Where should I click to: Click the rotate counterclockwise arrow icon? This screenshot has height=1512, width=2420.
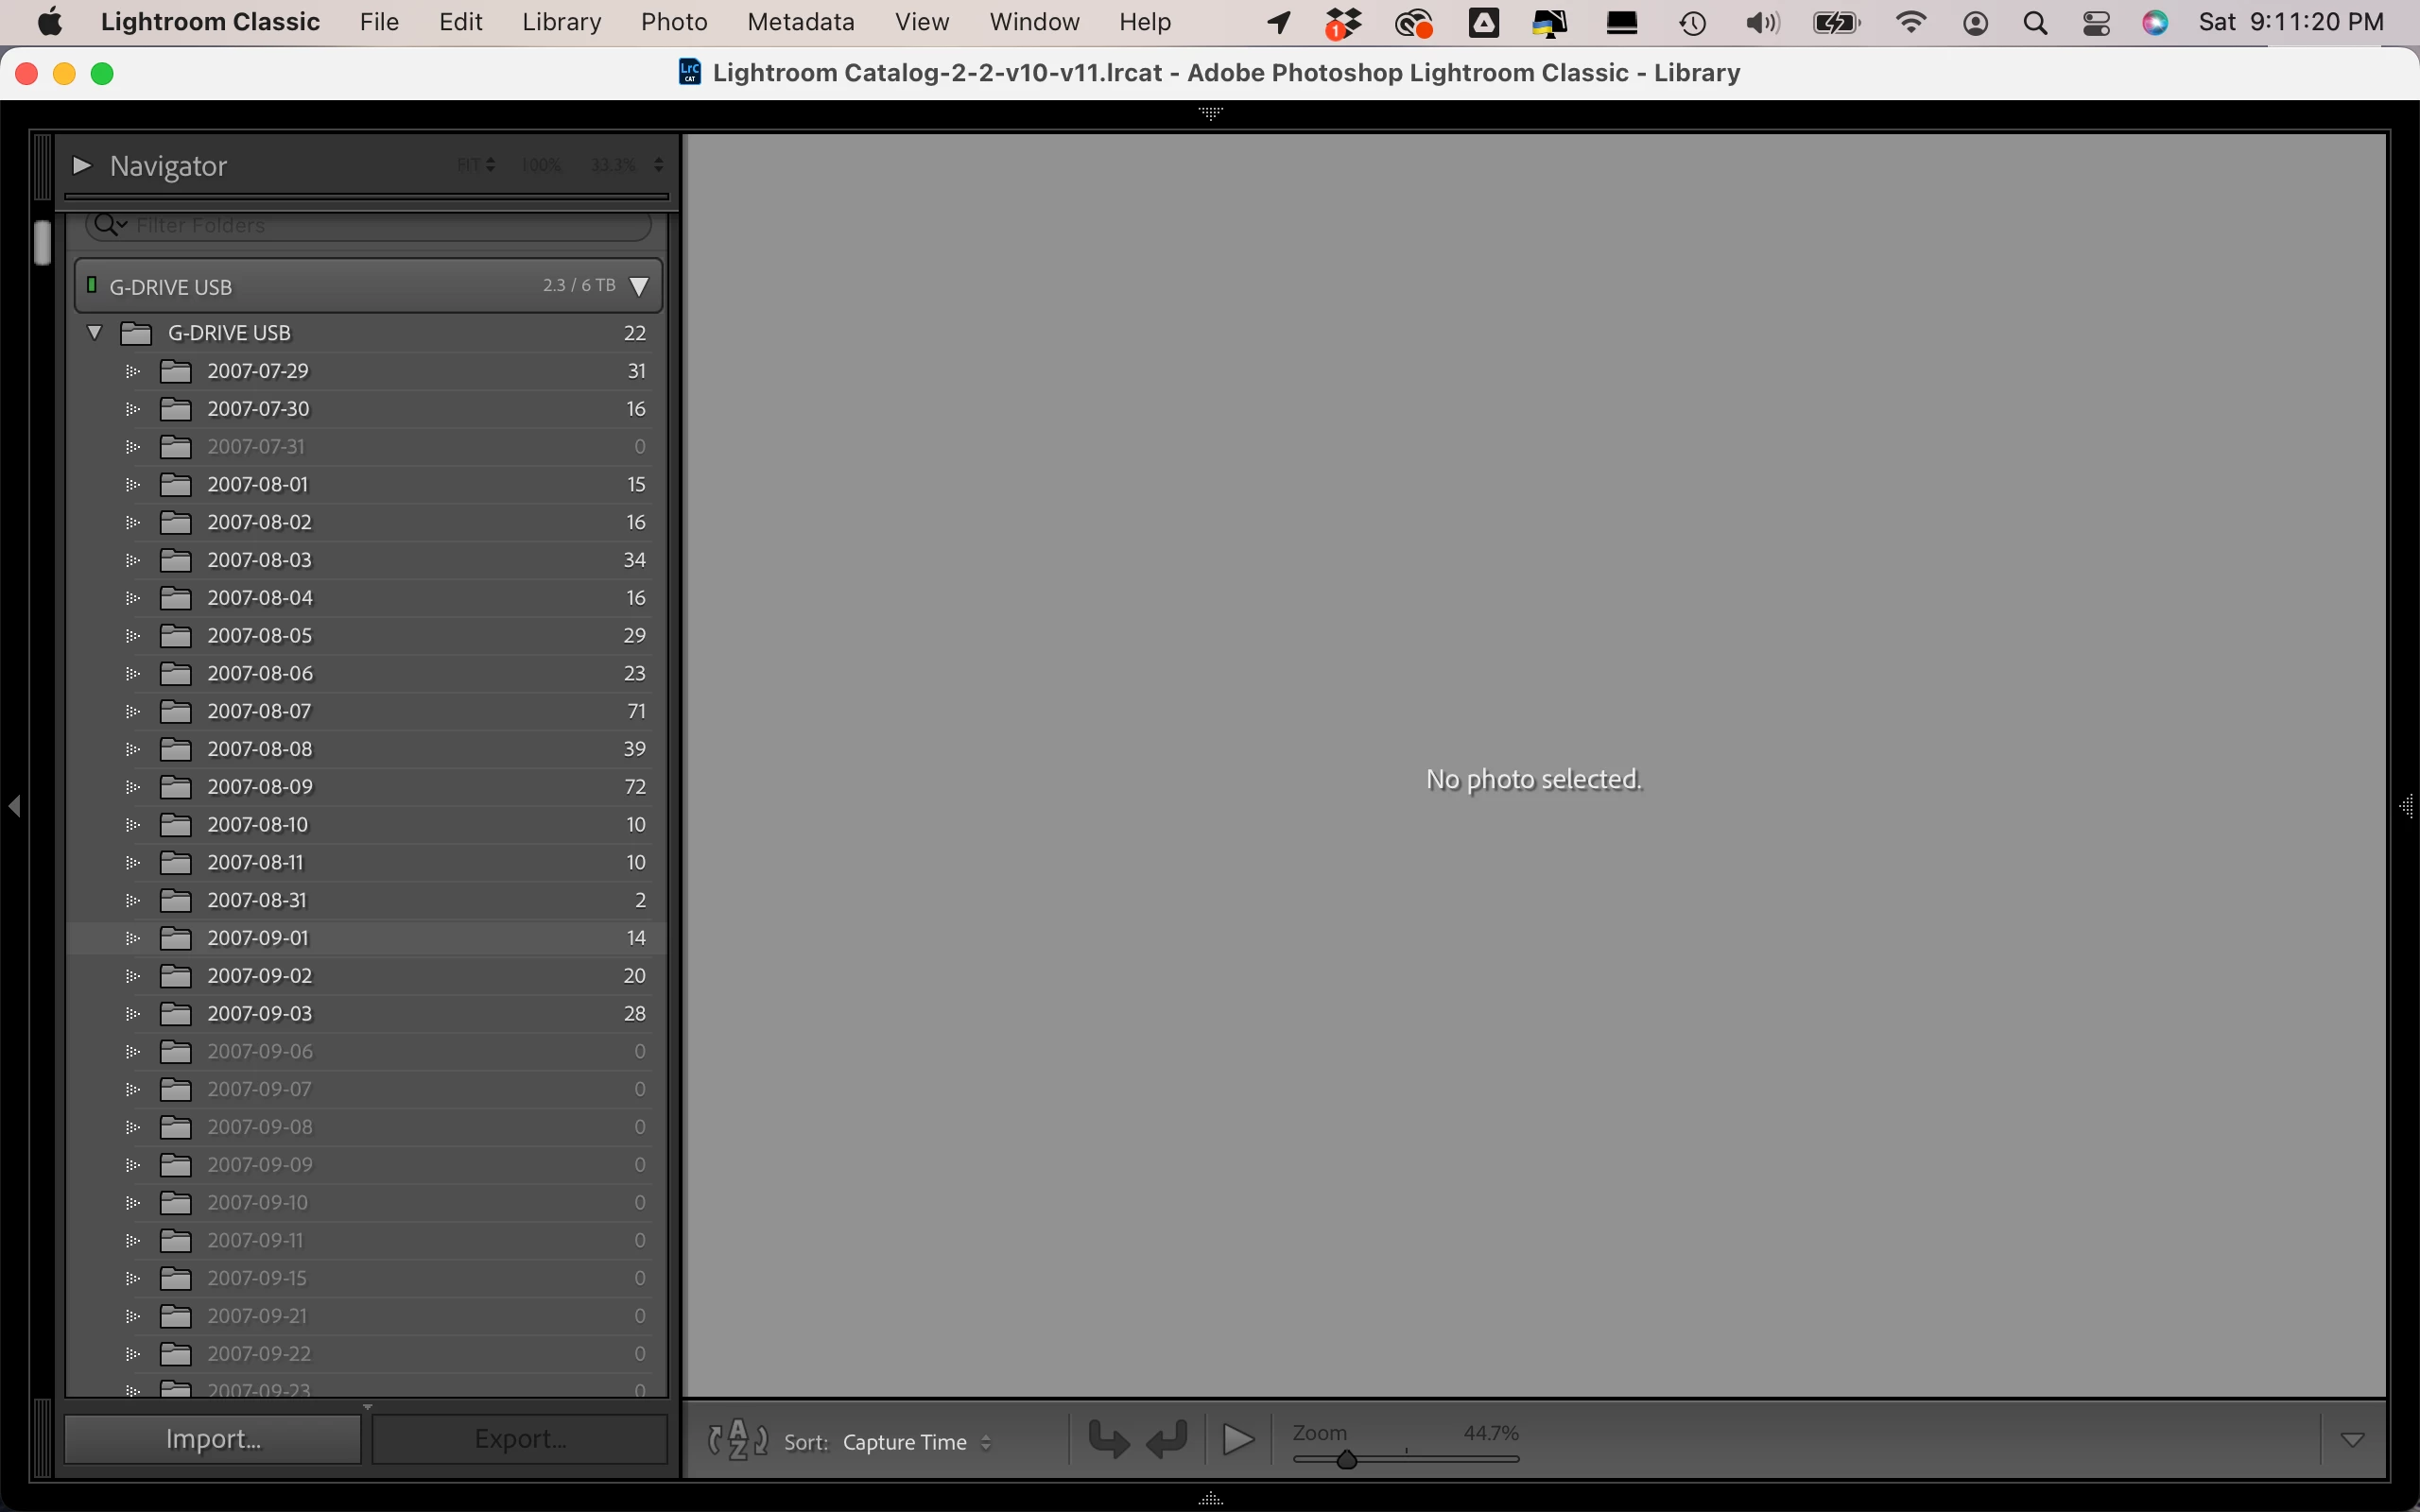pyautogui.click(x=1108, y=1440)
